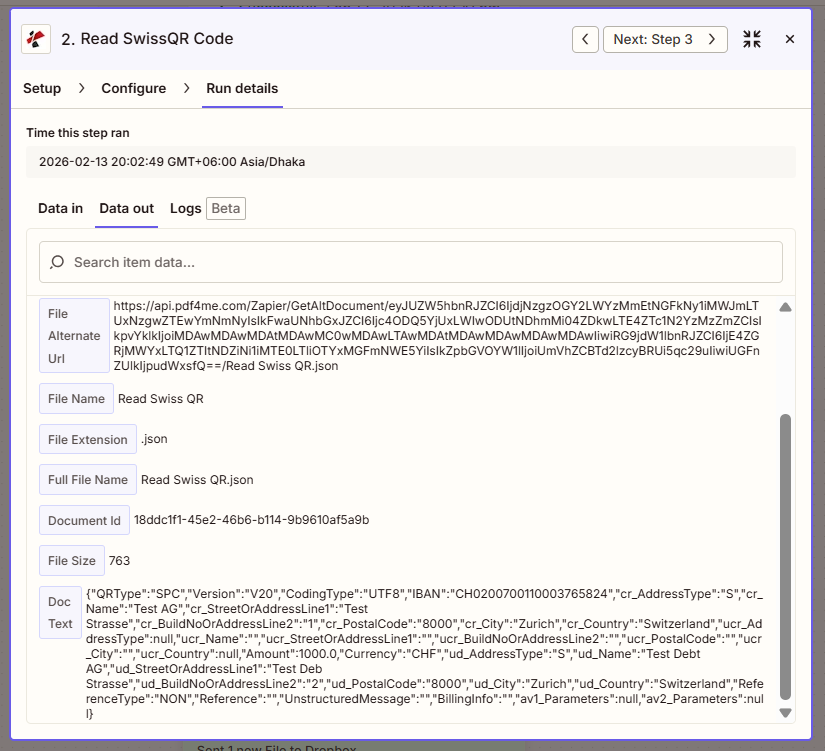Click the File Size field label
Viewport: 825px width, 751px height.
point(71,561)
